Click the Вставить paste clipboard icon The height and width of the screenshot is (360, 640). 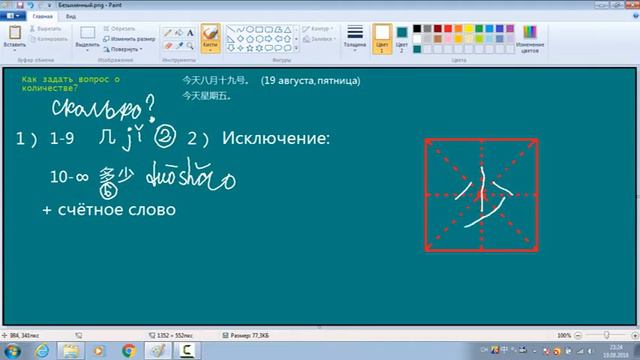[15, 32]
